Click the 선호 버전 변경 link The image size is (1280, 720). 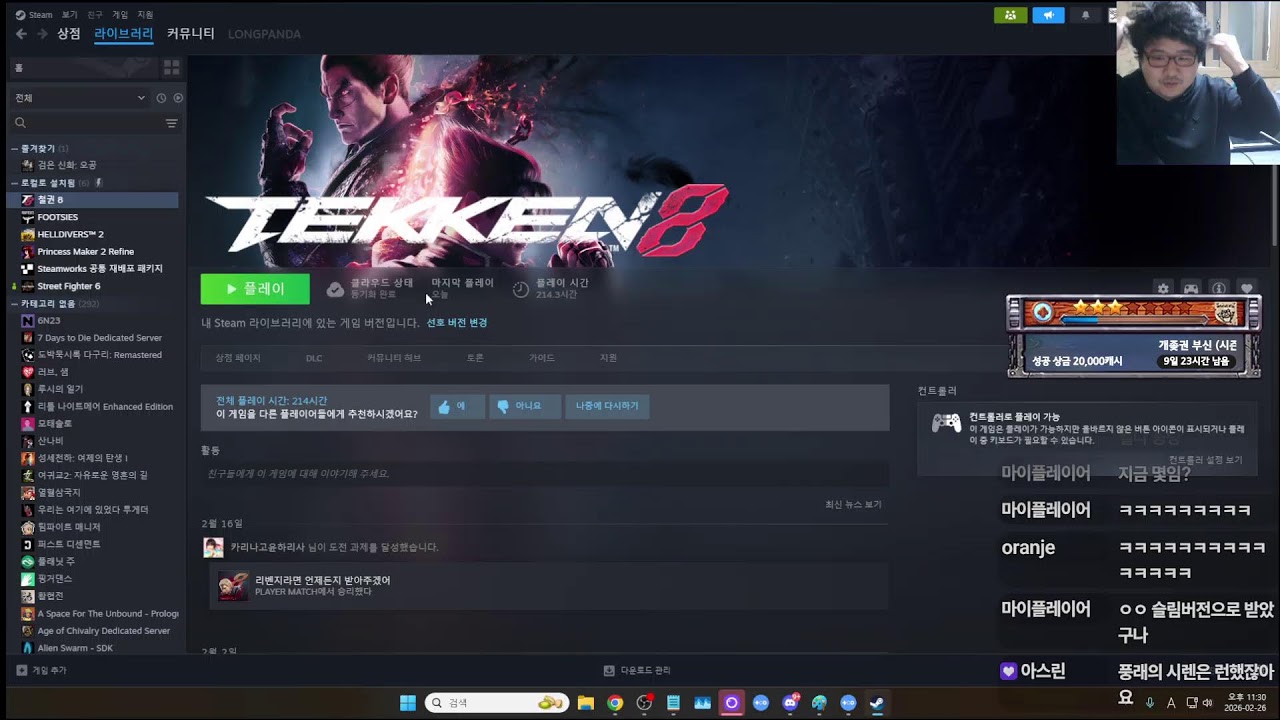coord(457,323)
